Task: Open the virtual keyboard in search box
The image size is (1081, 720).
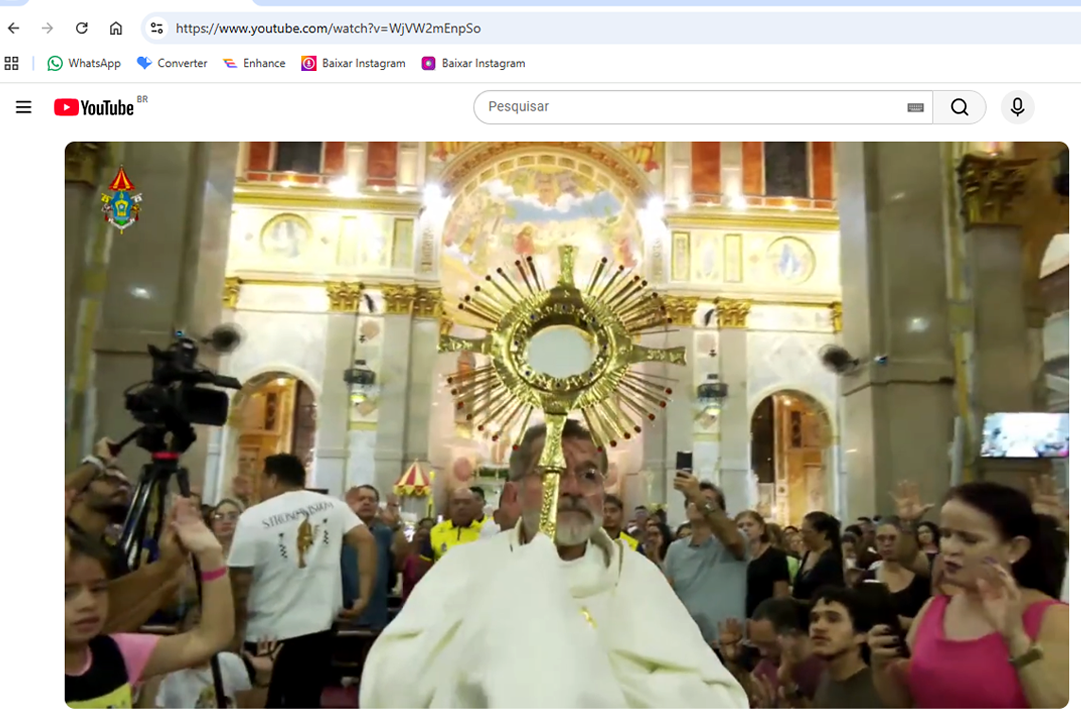Action: click(x=915, y=108)
